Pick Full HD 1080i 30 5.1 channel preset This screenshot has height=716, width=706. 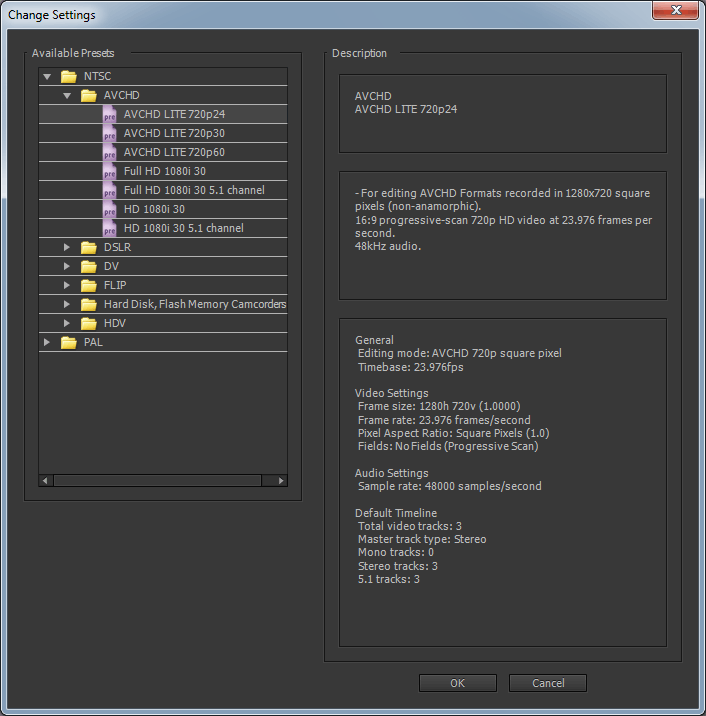[163, 190]
